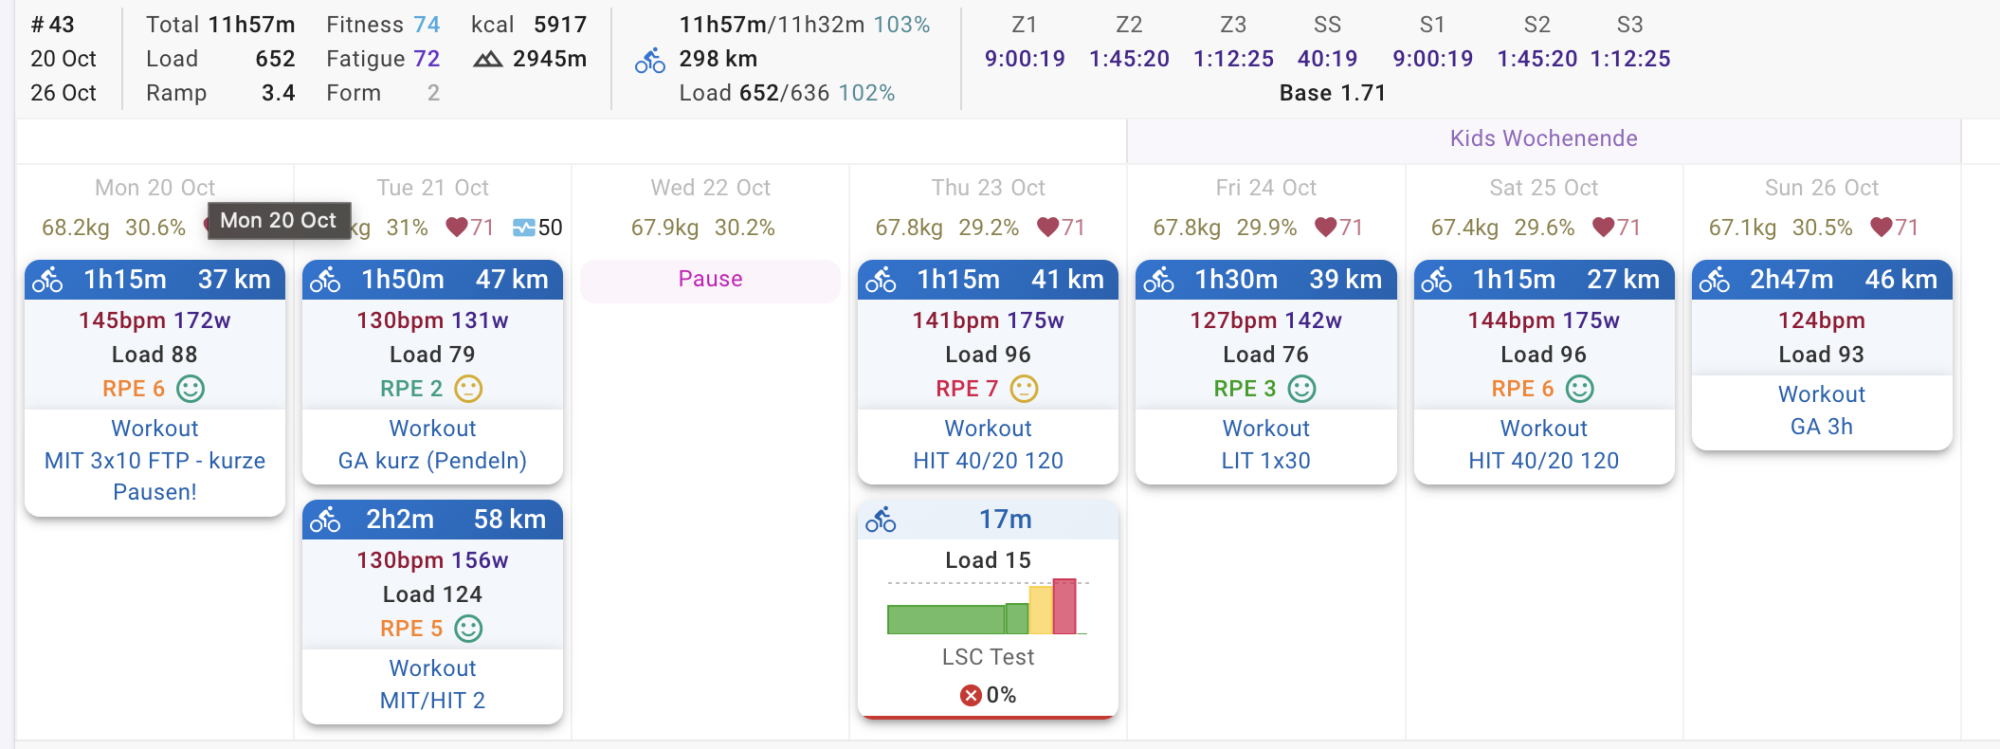Click the cycling icon in weekly summary

pos(650,61)
